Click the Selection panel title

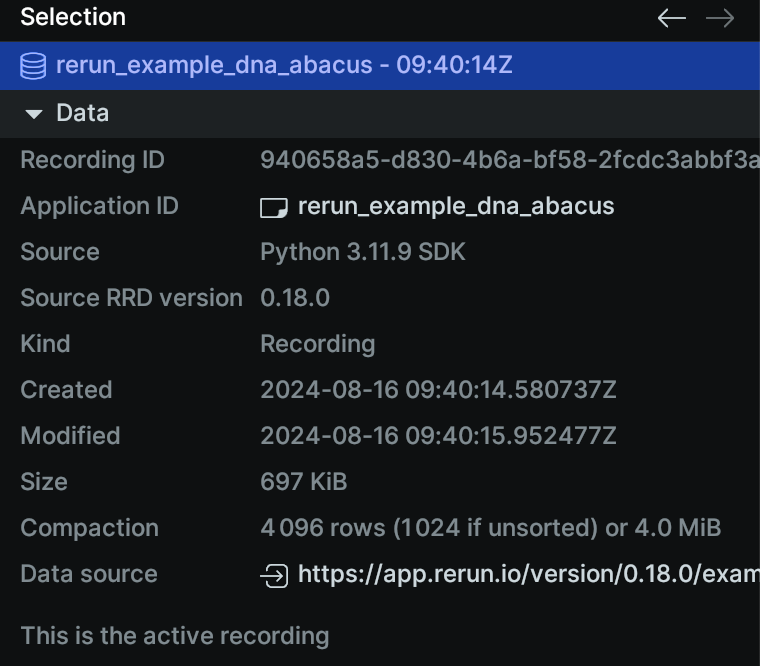click(73, 17)
